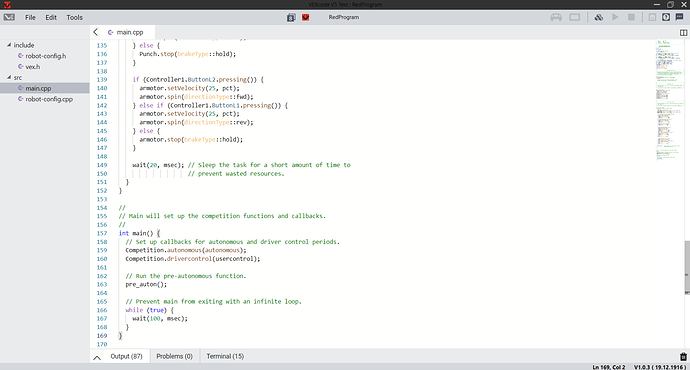The height and width of the screenshot is (370, 690).
Task: Click the slot selector icon beside RedProgram
Action: (291, 17)
